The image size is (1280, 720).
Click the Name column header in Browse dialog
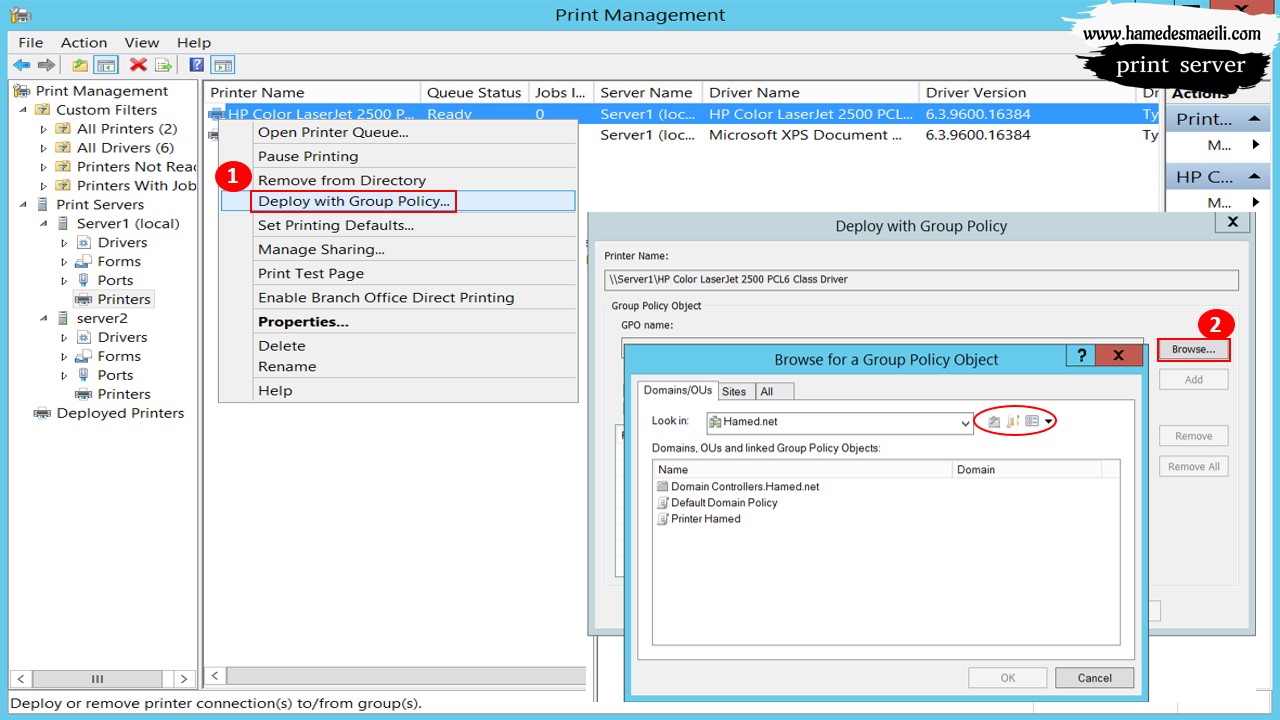tap(802, 470)
